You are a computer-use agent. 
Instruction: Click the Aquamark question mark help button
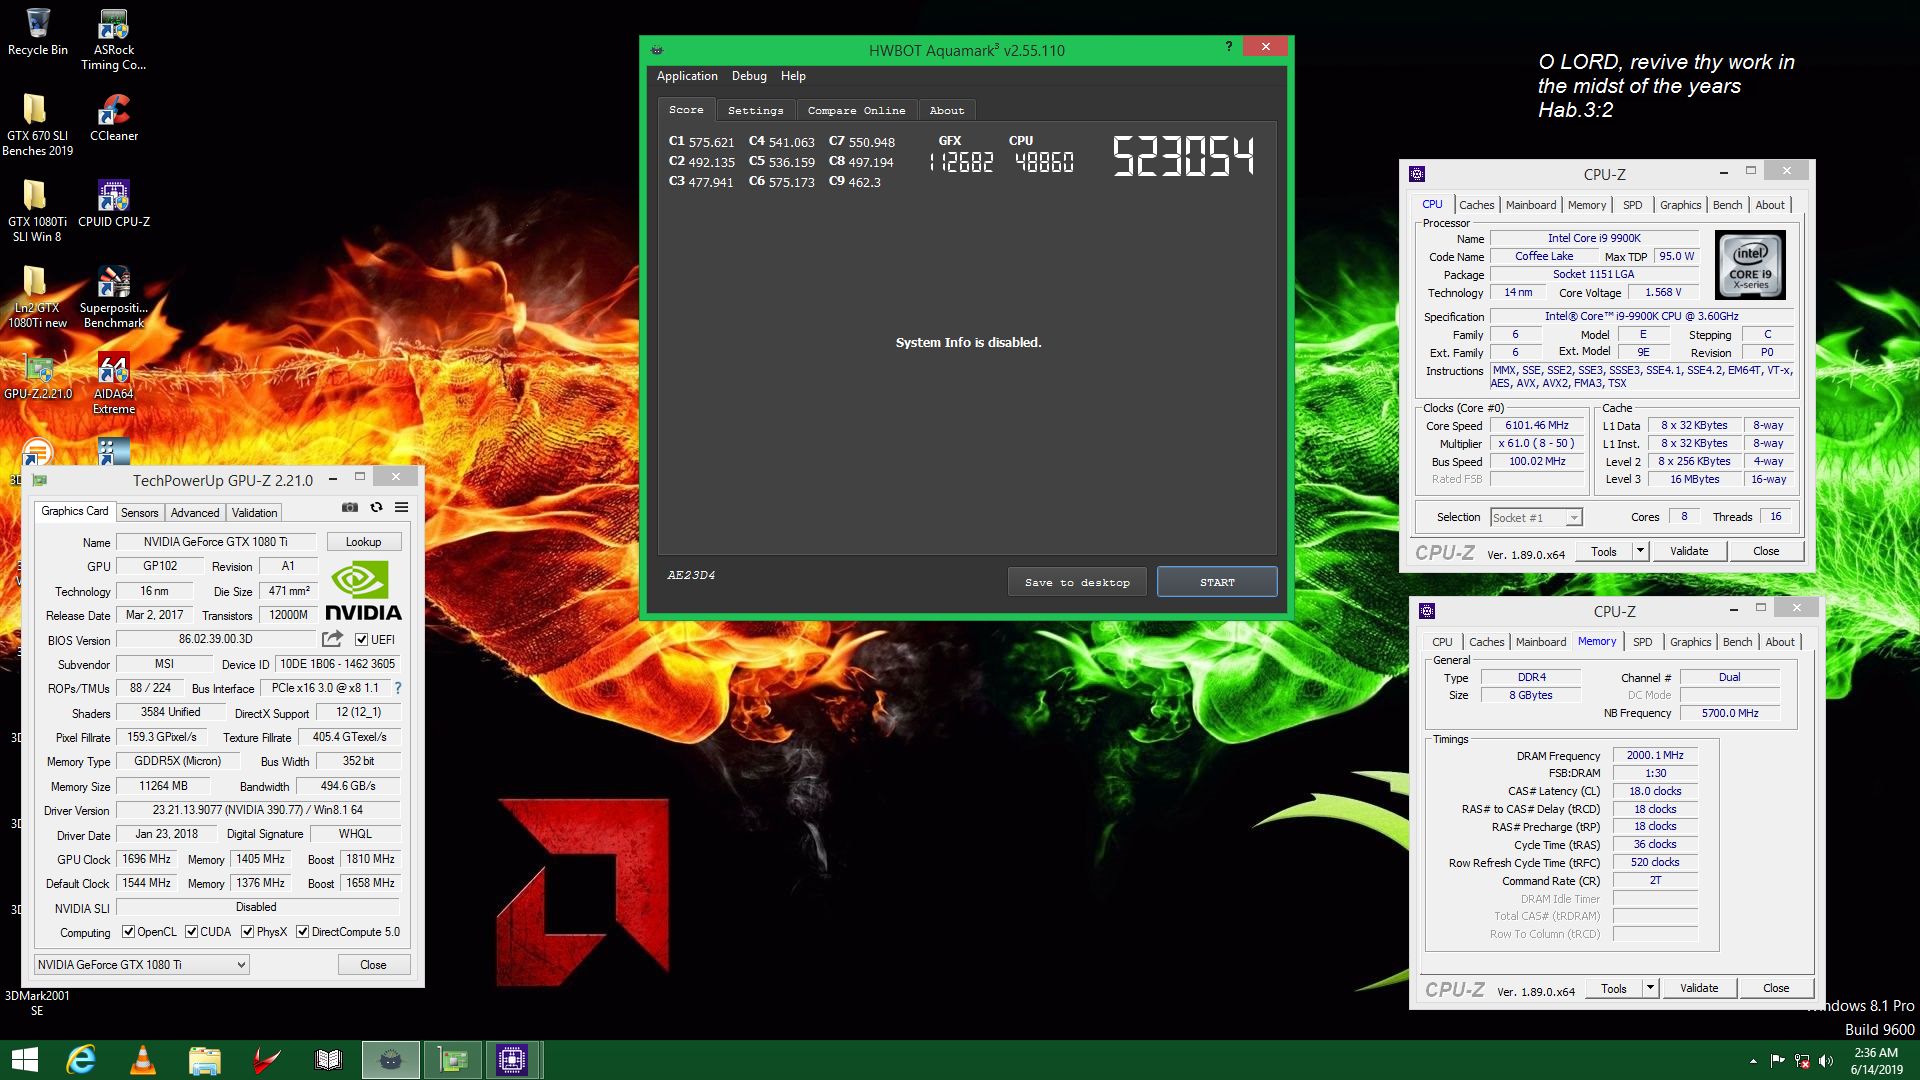tap(1229, 46)
